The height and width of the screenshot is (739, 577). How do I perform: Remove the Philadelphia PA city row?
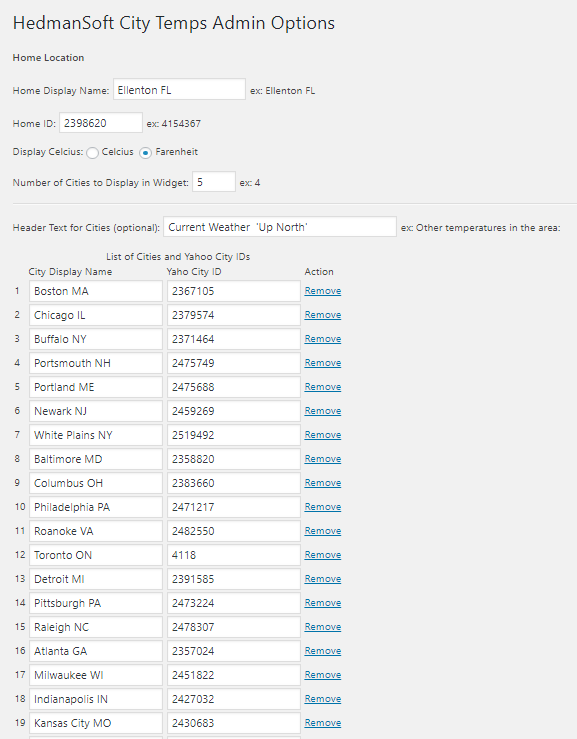coord(323,507)
